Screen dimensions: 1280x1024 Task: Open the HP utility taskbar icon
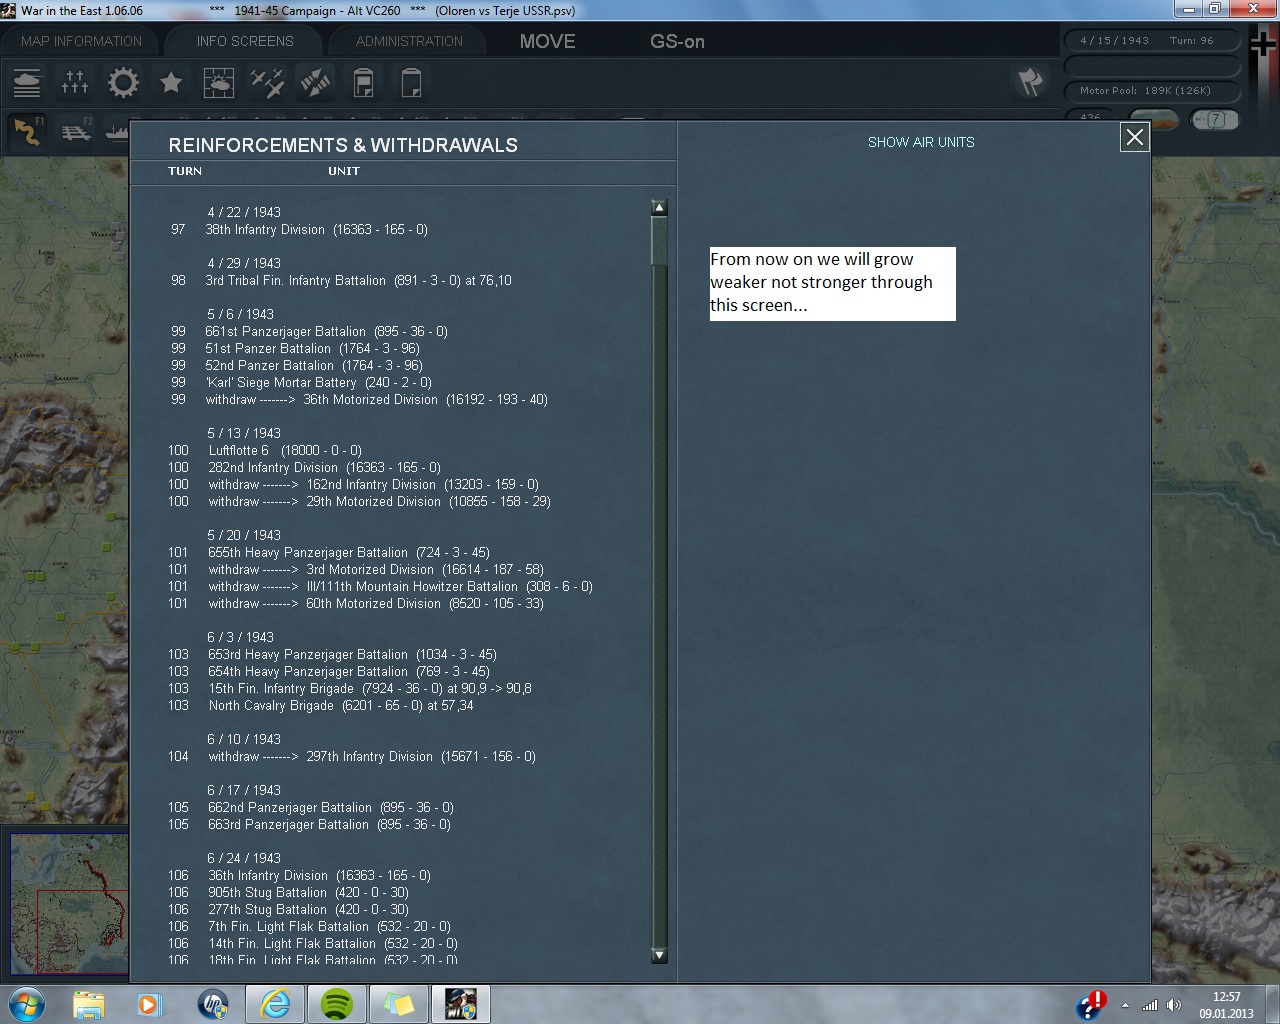tap(212, 1003)
